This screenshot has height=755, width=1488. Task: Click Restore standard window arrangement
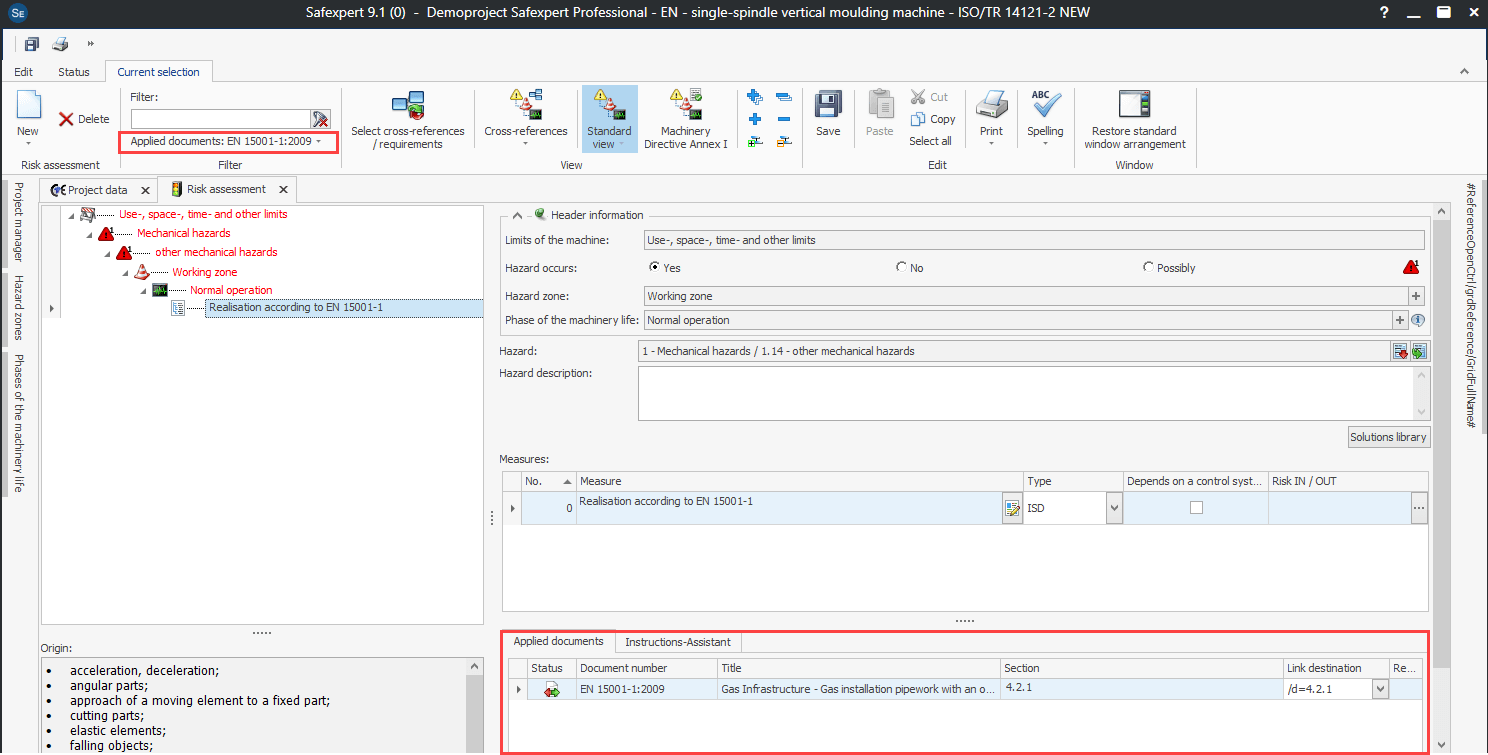1134,106
